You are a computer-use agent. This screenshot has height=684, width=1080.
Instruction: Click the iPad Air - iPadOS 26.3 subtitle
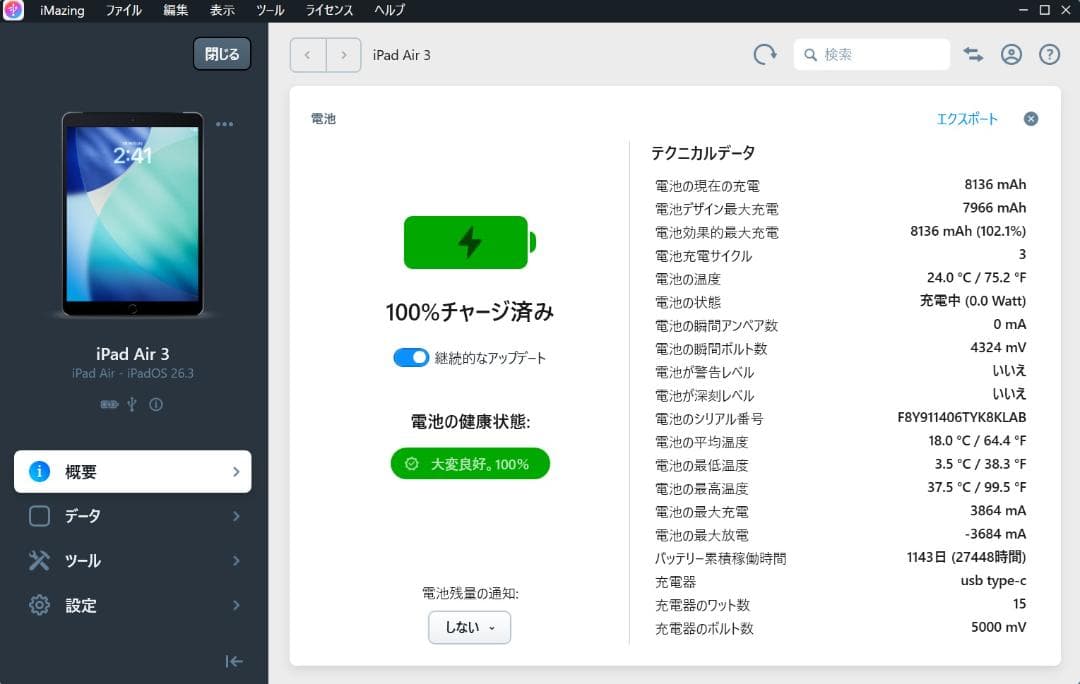click(133, 373)
